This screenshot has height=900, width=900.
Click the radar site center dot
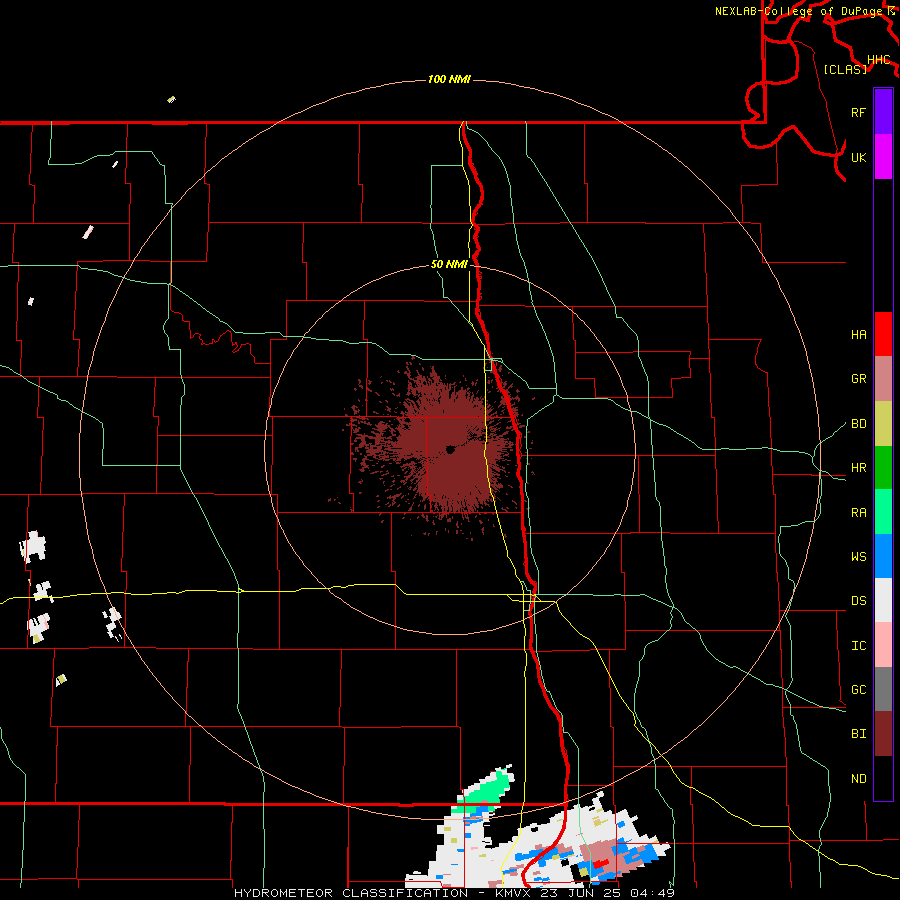(450, 450)
